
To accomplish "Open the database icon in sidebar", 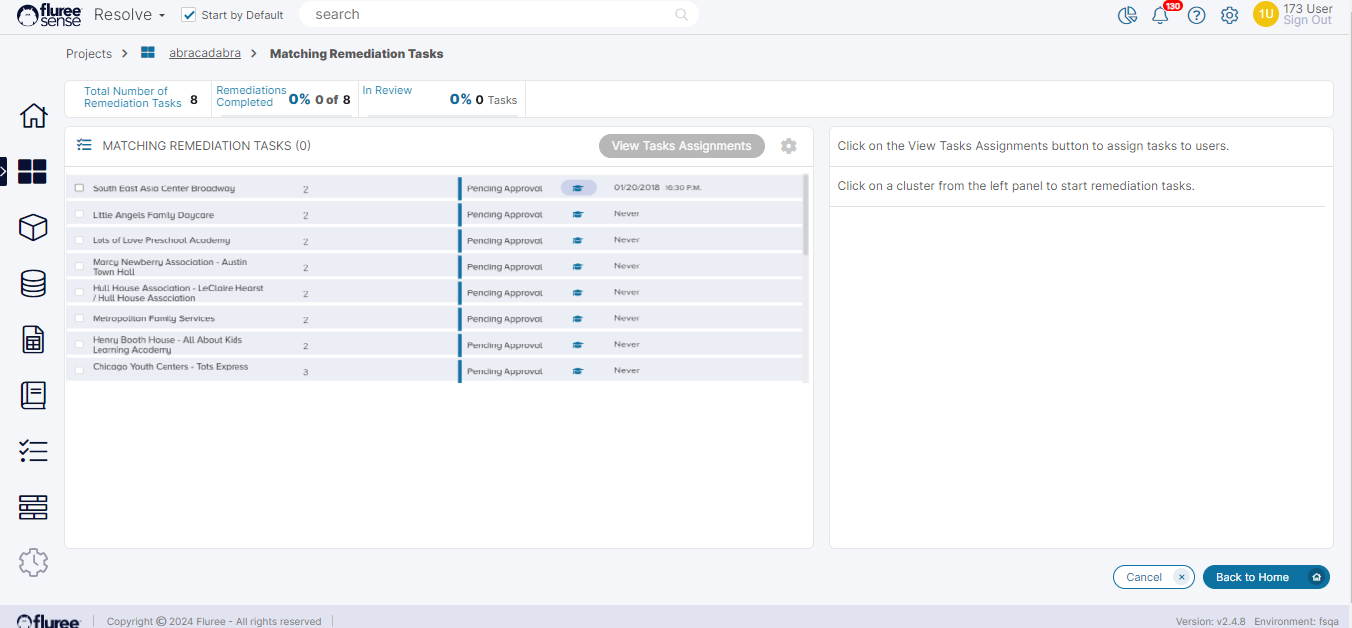I will 33,284.
